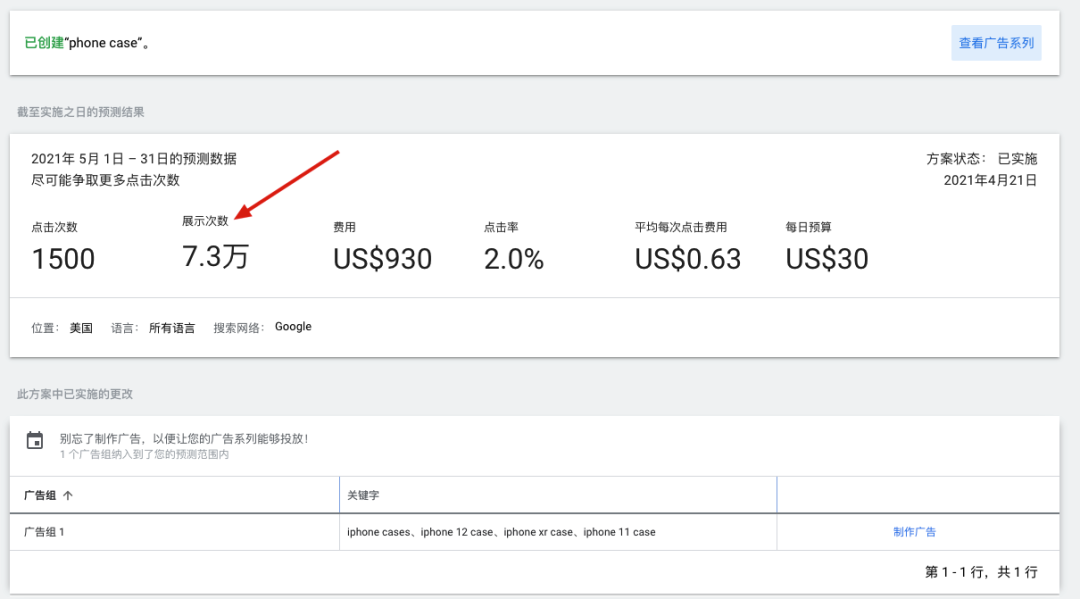The height and width of the screenshot is (599, 1080).
Task: Click the Google search network label
Action: pyautogui.click(x=293, y=326)
